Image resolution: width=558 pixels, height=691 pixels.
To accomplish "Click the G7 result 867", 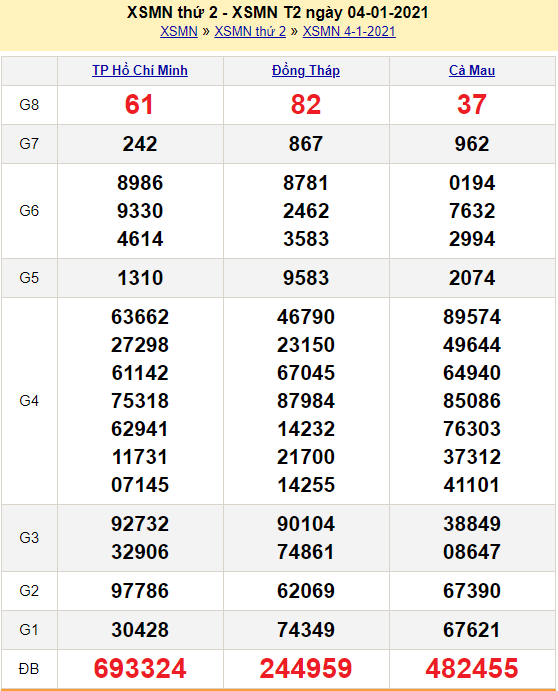I will coord(306,144).
